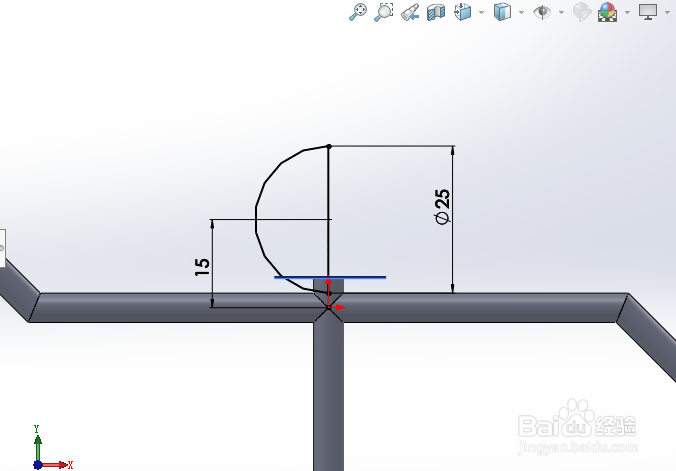
Task: Click the View Settings monitor icon
Action: pyautogui.click(x=648, y=12)
